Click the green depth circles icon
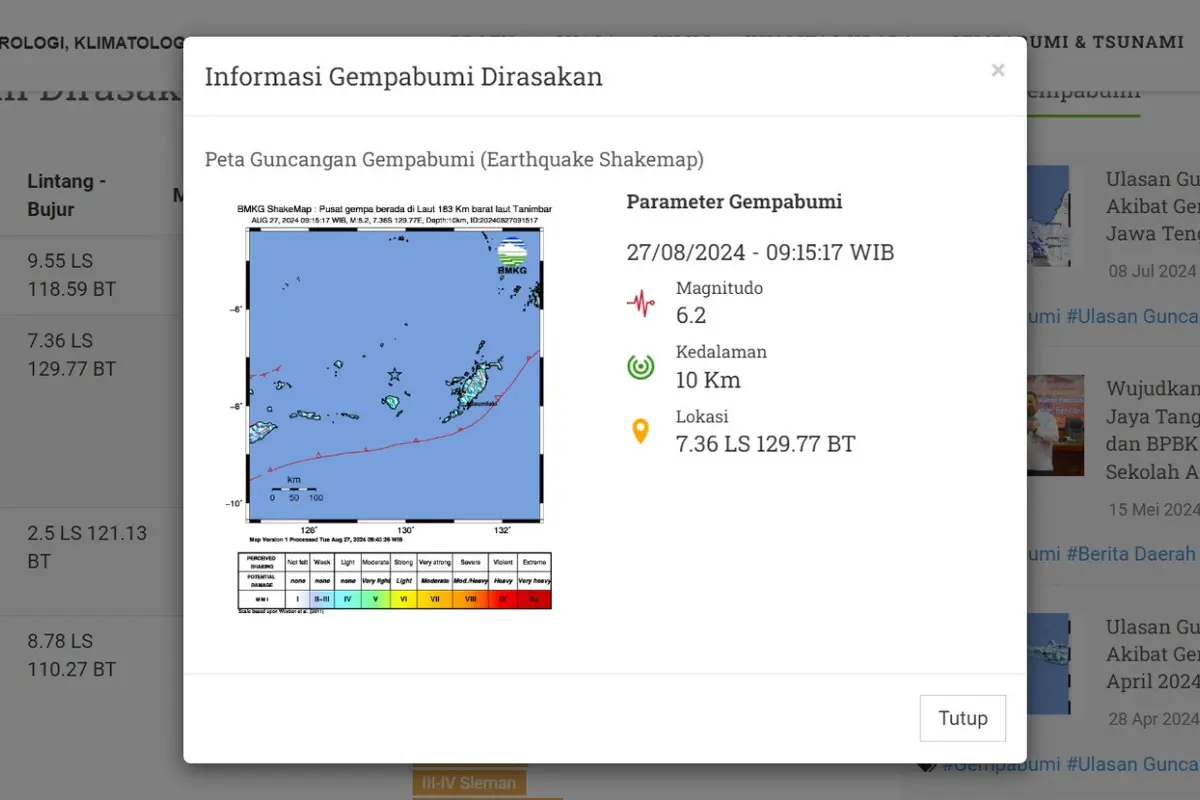Image resolution: width=1200 pixels, height=800 pixels. (x=640, y=367)
